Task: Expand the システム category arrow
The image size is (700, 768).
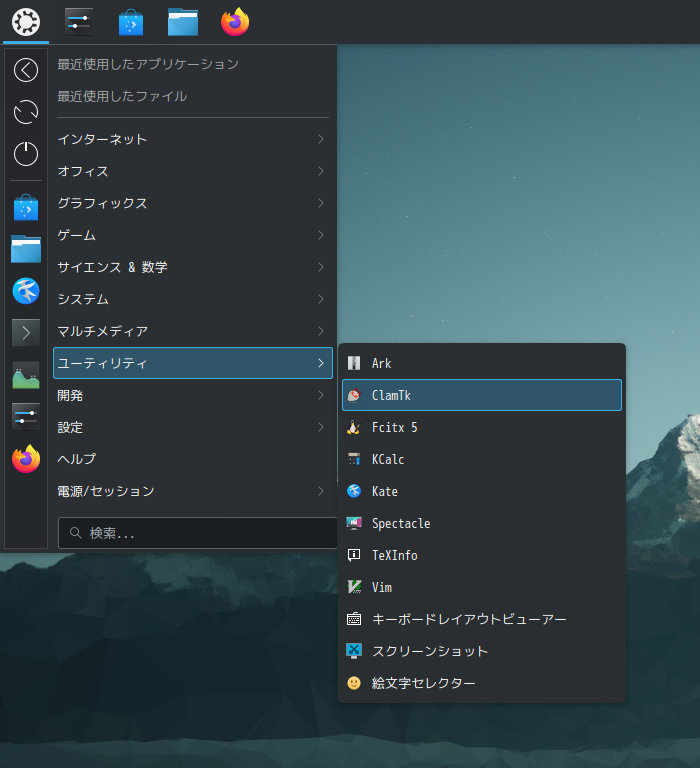Action: pyautogui.click(x=321, y=299)
